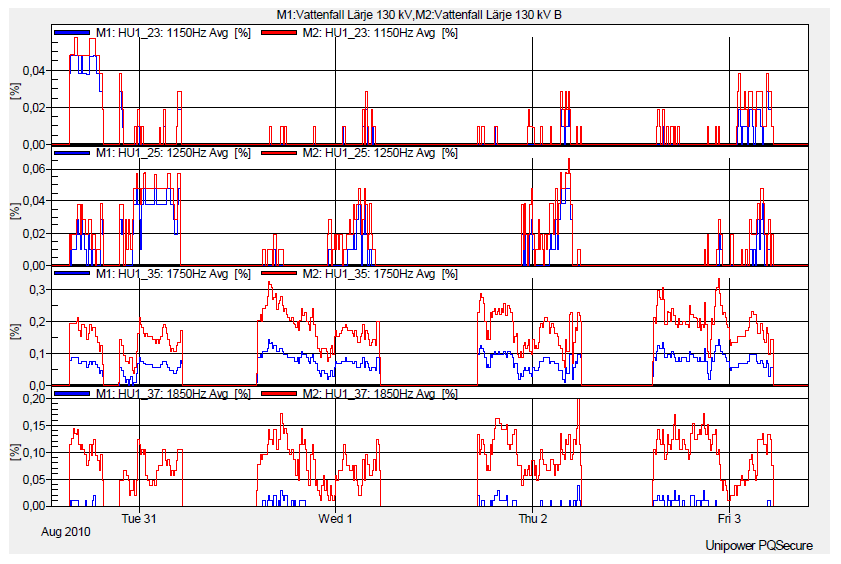Image resolution: width=841 pixels, height=564 pixels.
Task: Click the Fri 3 date label
Action: click(x=729, y=519)
